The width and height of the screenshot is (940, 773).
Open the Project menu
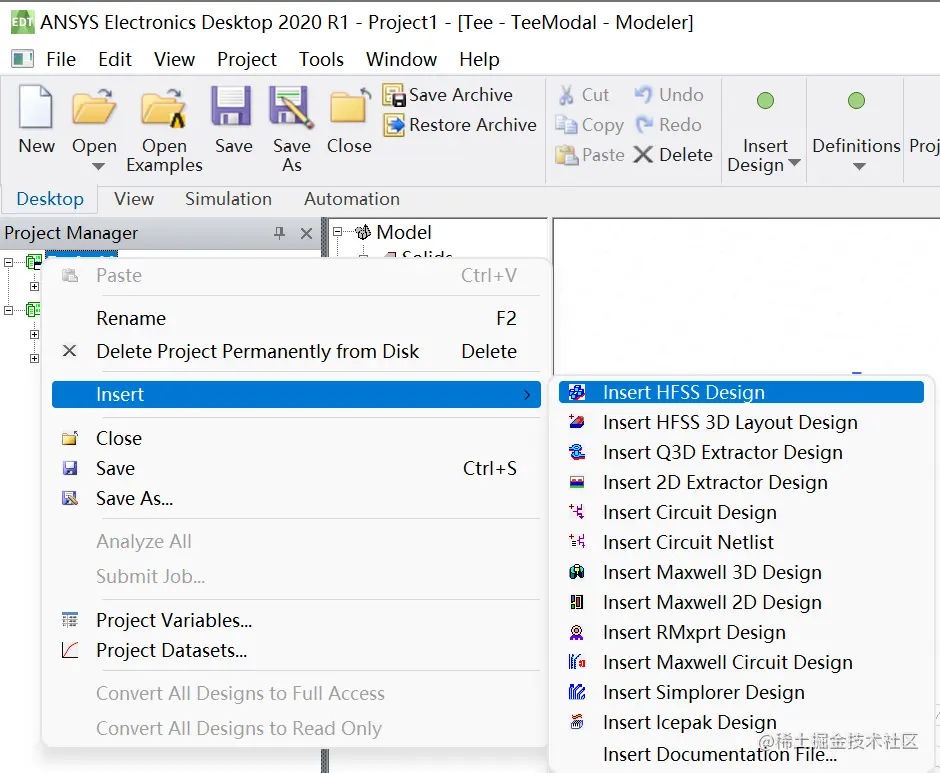pyautogui.click(x=246, y=59)
